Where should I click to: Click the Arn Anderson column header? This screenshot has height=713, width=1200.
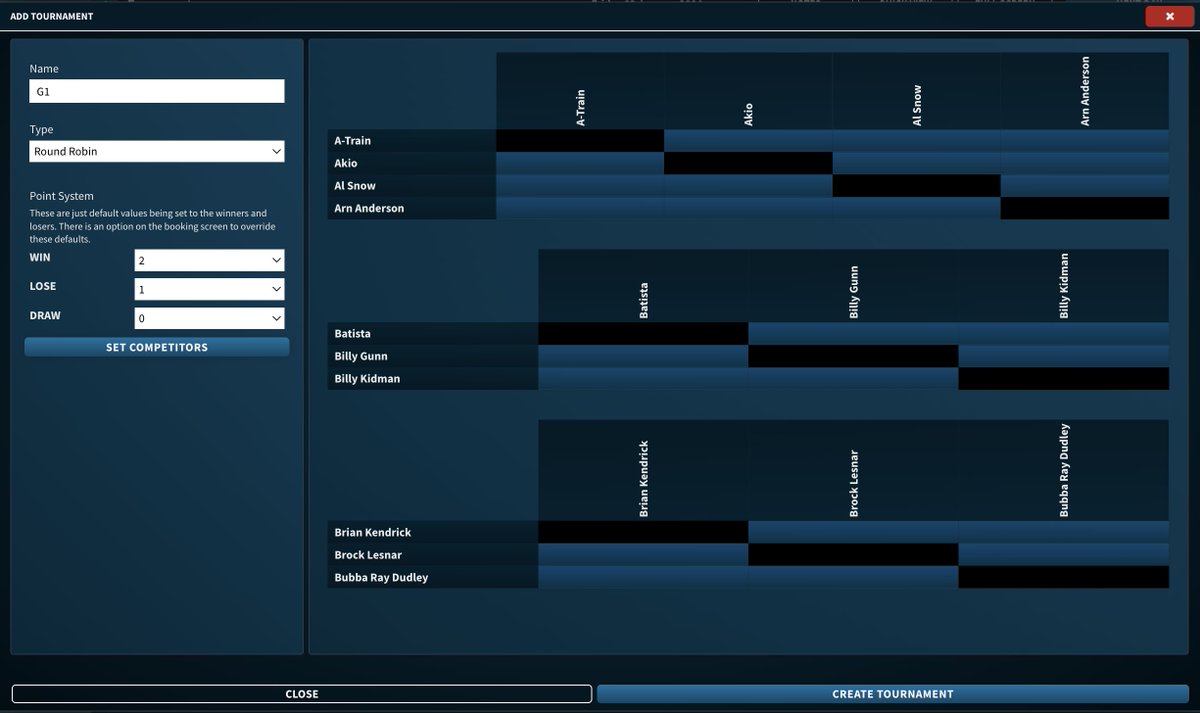tap(1085, 91)
